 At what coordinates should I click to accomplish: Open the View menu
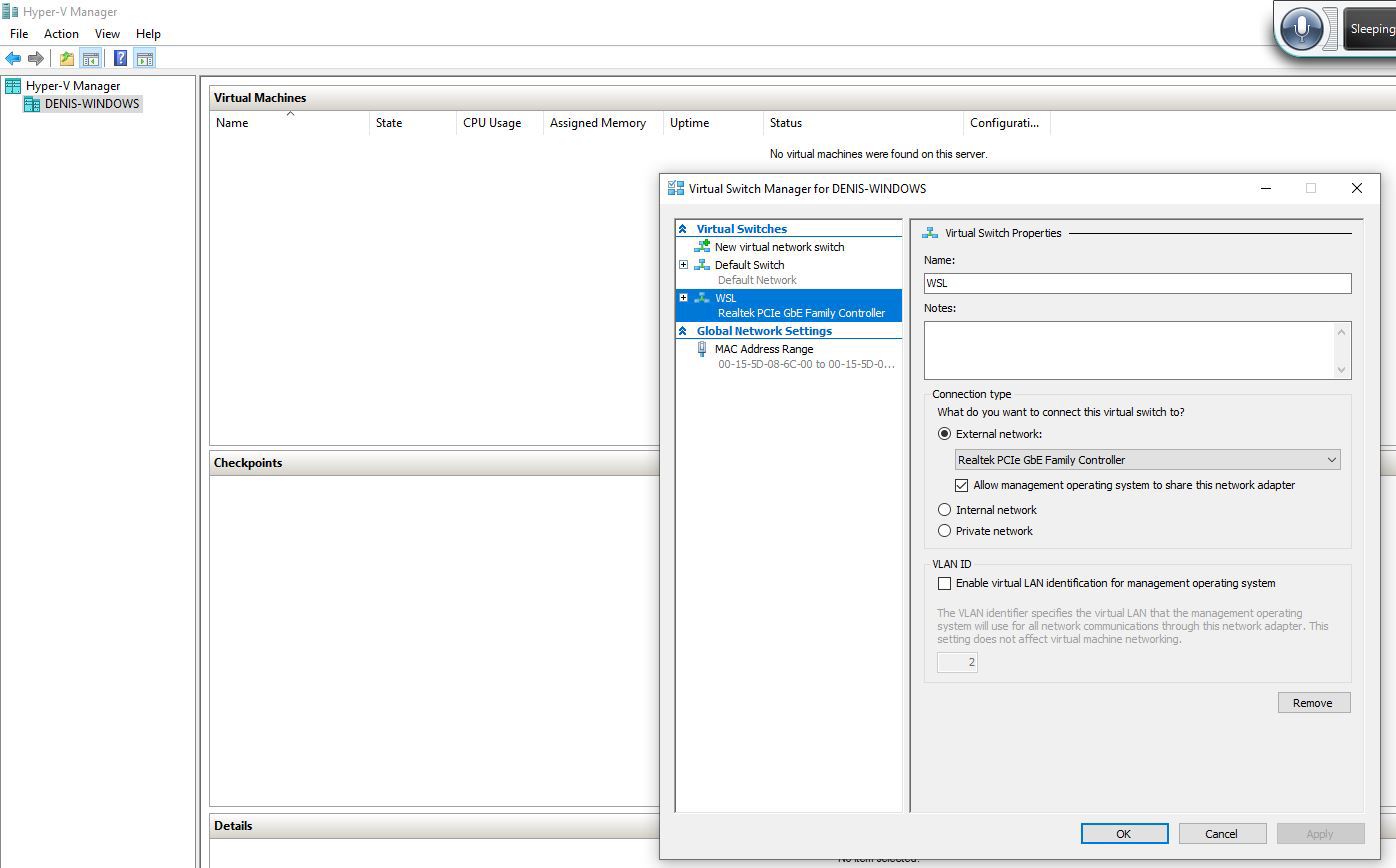click(x=107, y=33)
